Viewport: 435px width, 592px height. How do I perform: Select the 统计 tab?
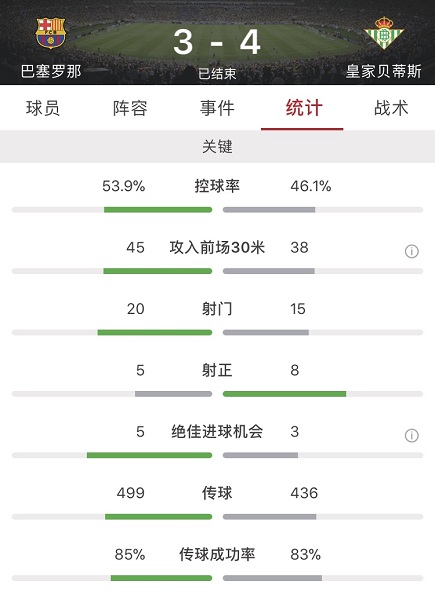coord(304,108)
